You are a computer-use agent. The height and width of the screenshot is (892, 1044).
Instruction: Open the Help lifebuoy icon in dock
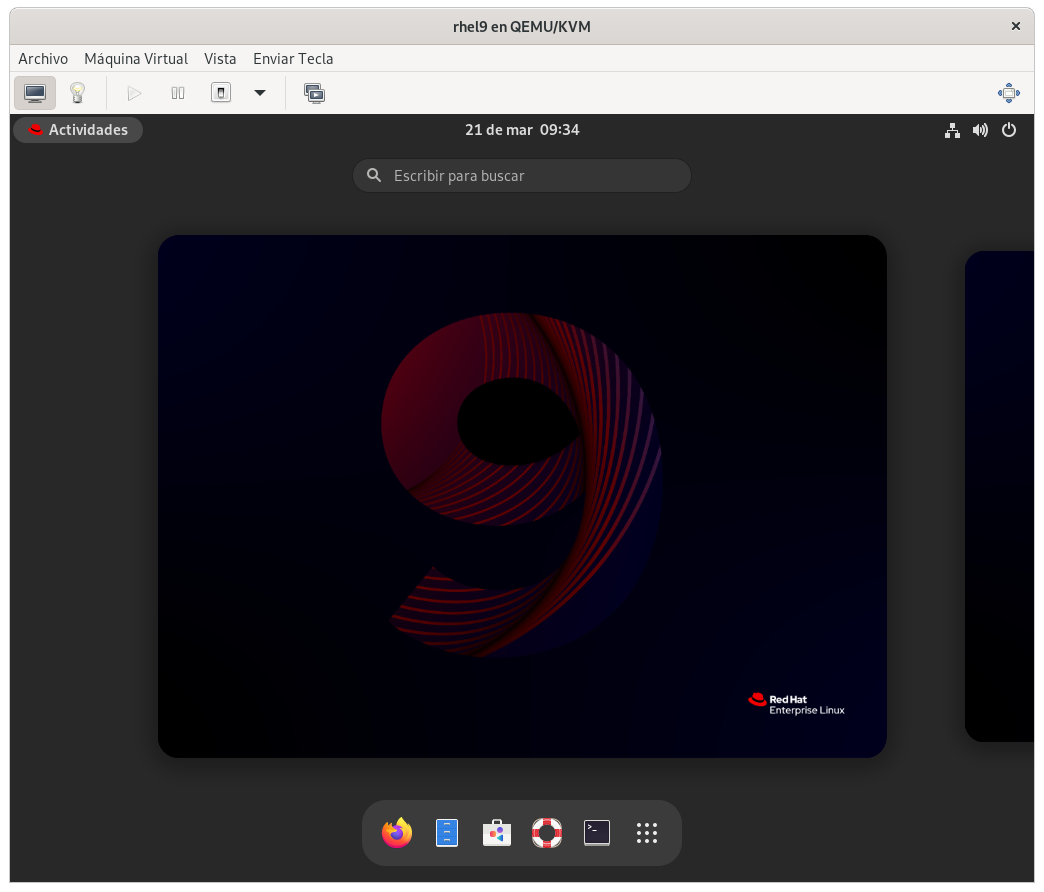[547, 832]
